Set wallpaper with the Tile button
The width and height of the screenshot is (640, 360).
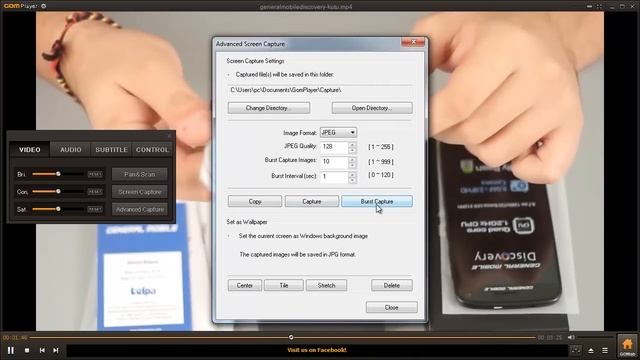(x=284, y=286)
